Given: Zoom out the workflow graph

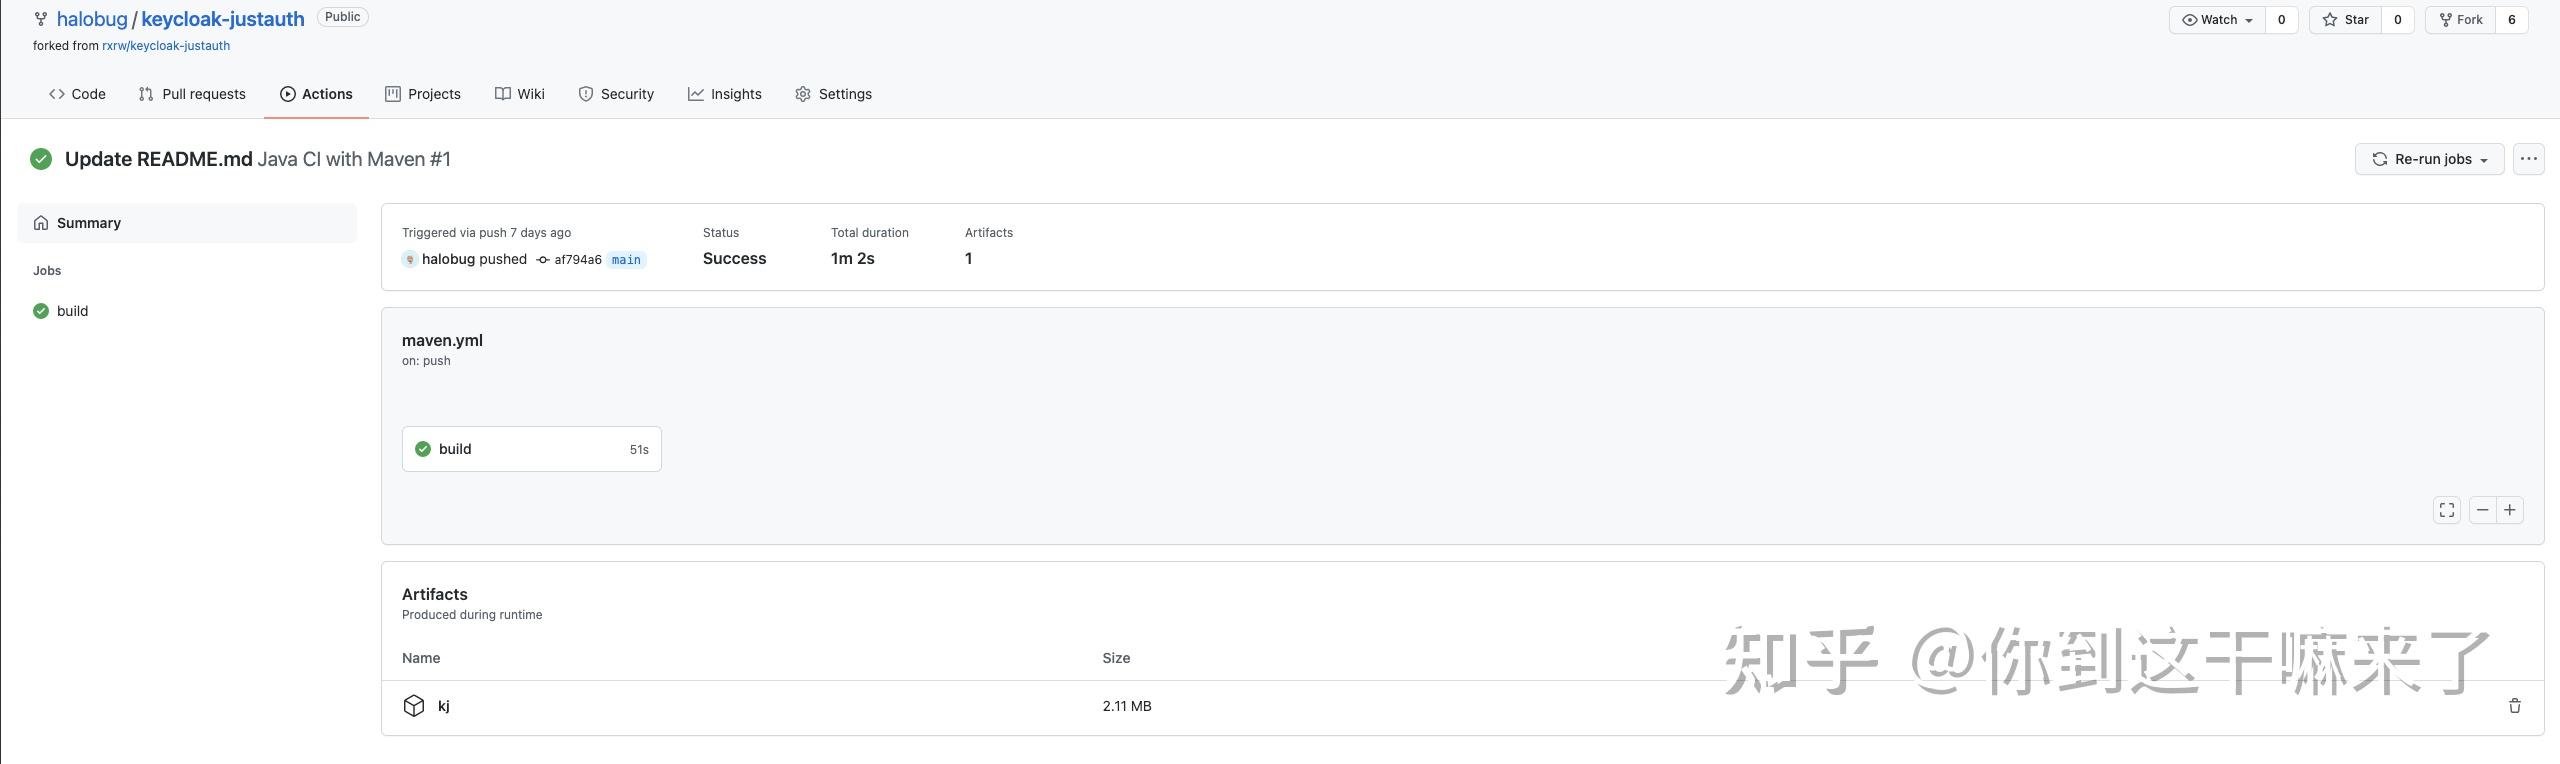Looking at the screenshot, I should pos(2482,510).
